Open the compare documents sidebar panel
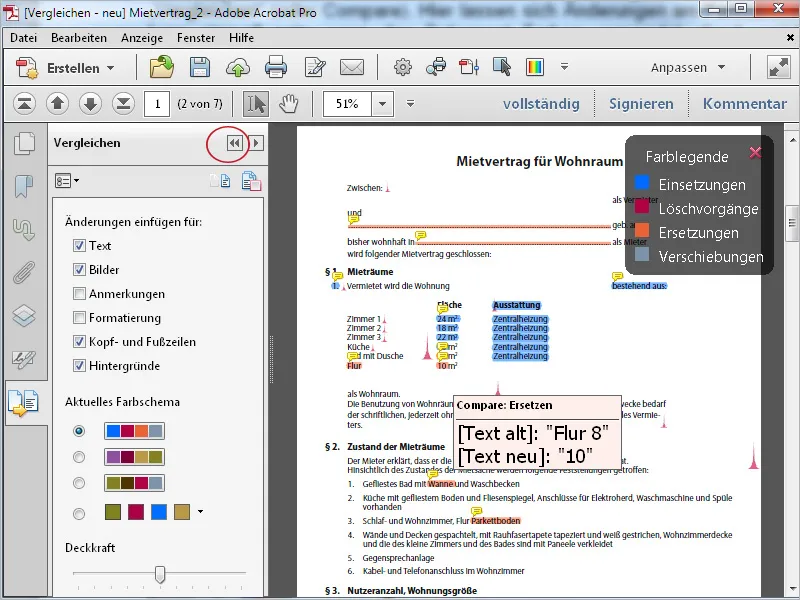Image resolution: width=800 pixels, height=600 pixels. click(x=23, y=403)
